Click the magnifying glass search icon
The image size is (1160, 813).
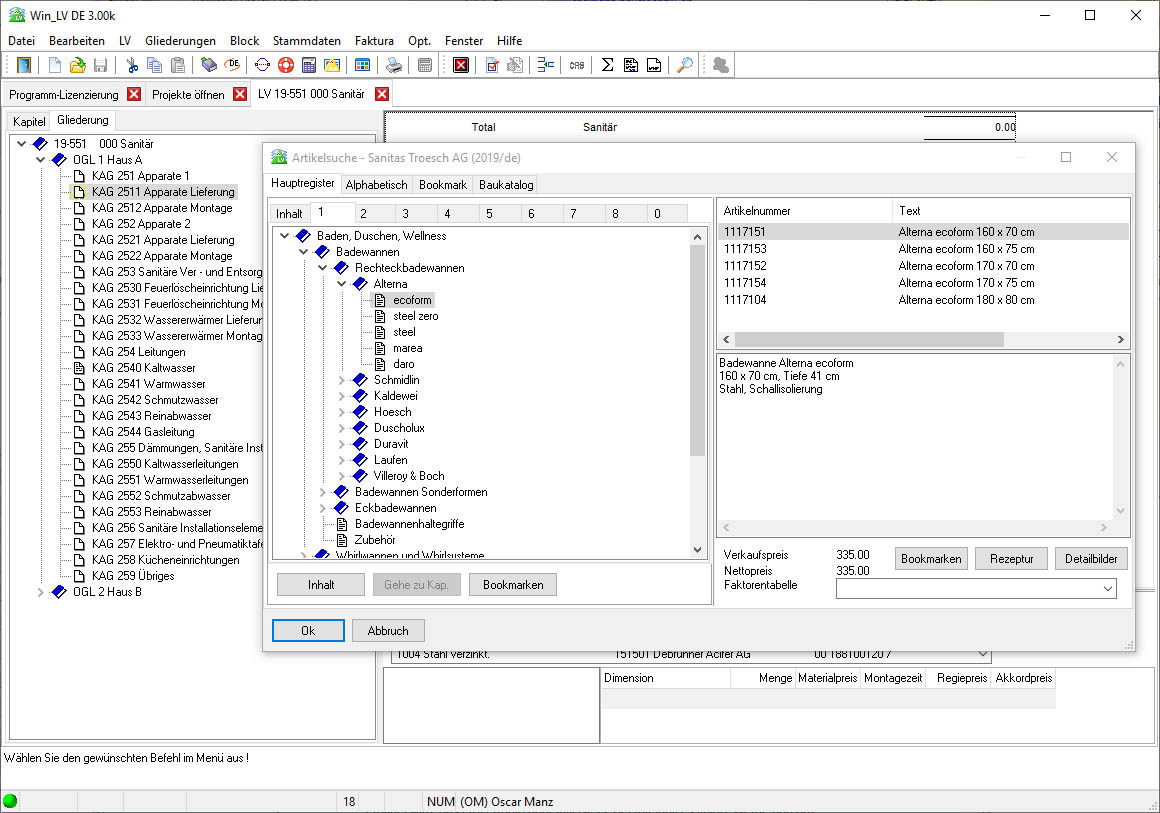pos(684,66)
